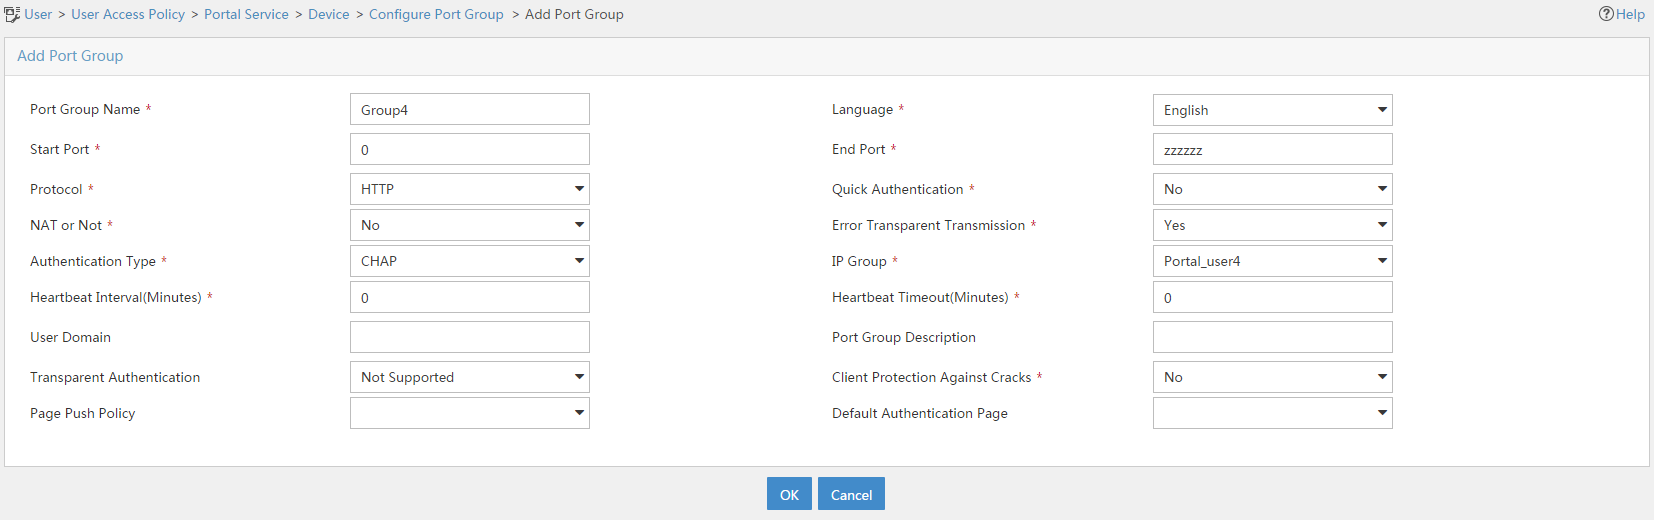Click the IP Group label
Viewport: 1654px width, 520px height.
click(859, 261)
